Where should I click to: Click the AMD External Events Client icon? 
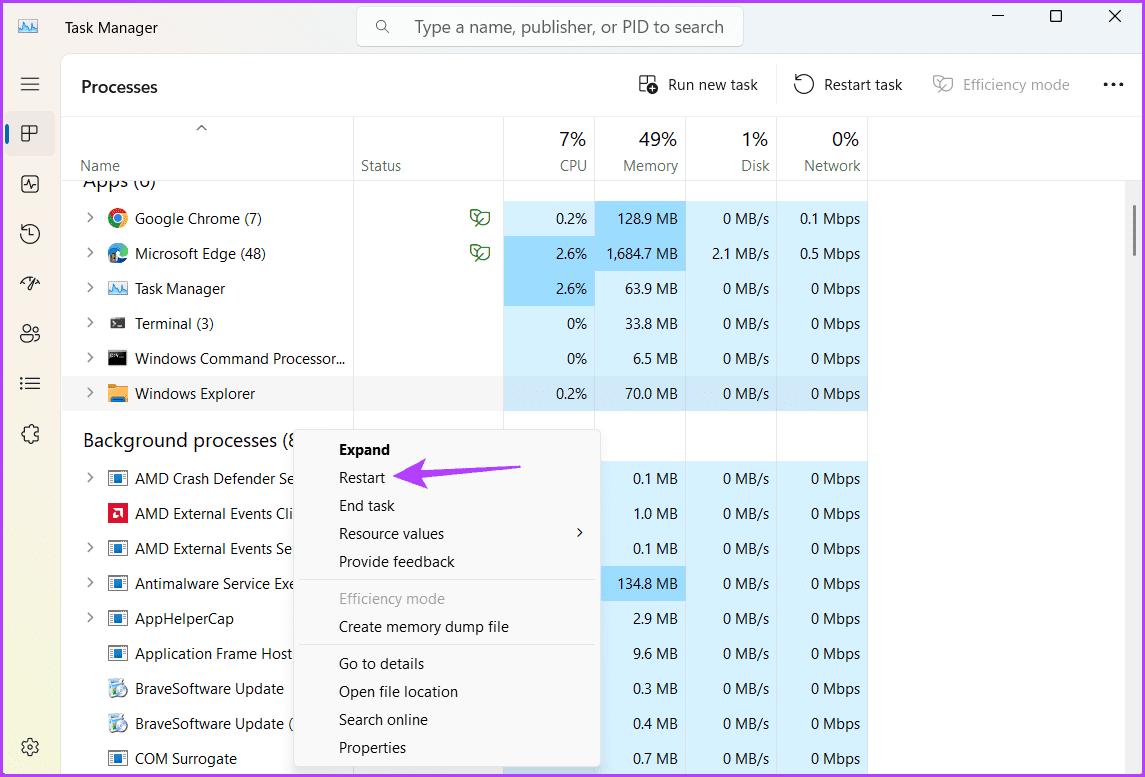tap(118, 513)
